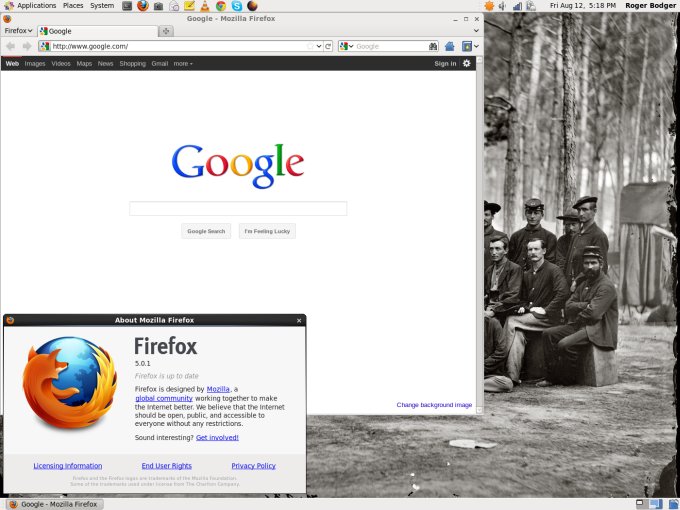Open the System menu
This screenshot has width=680, height=510.
click(x=102, y=6)
